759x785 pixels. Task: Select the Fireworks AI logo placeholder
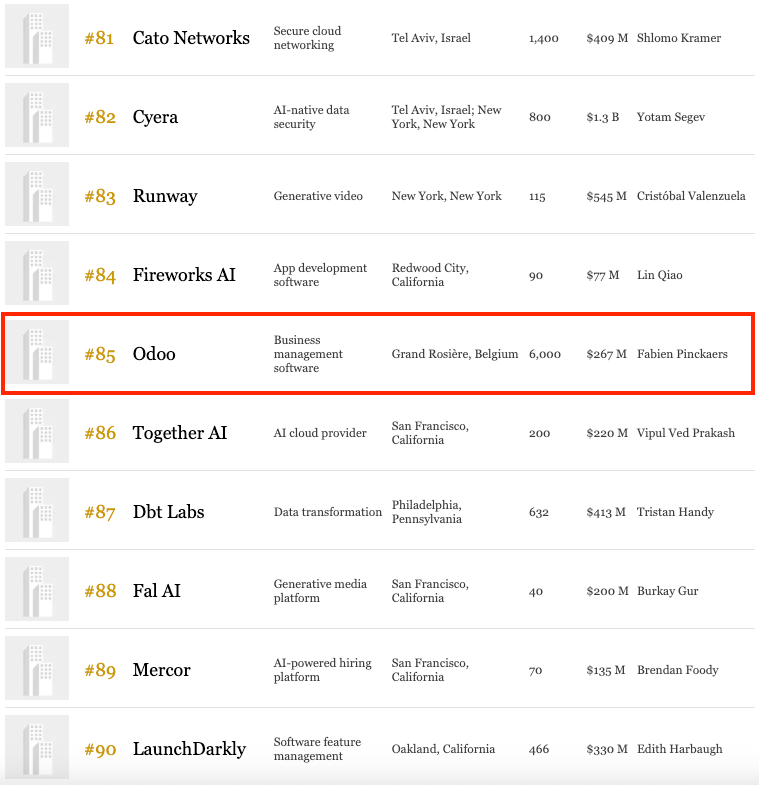point(37,273)
